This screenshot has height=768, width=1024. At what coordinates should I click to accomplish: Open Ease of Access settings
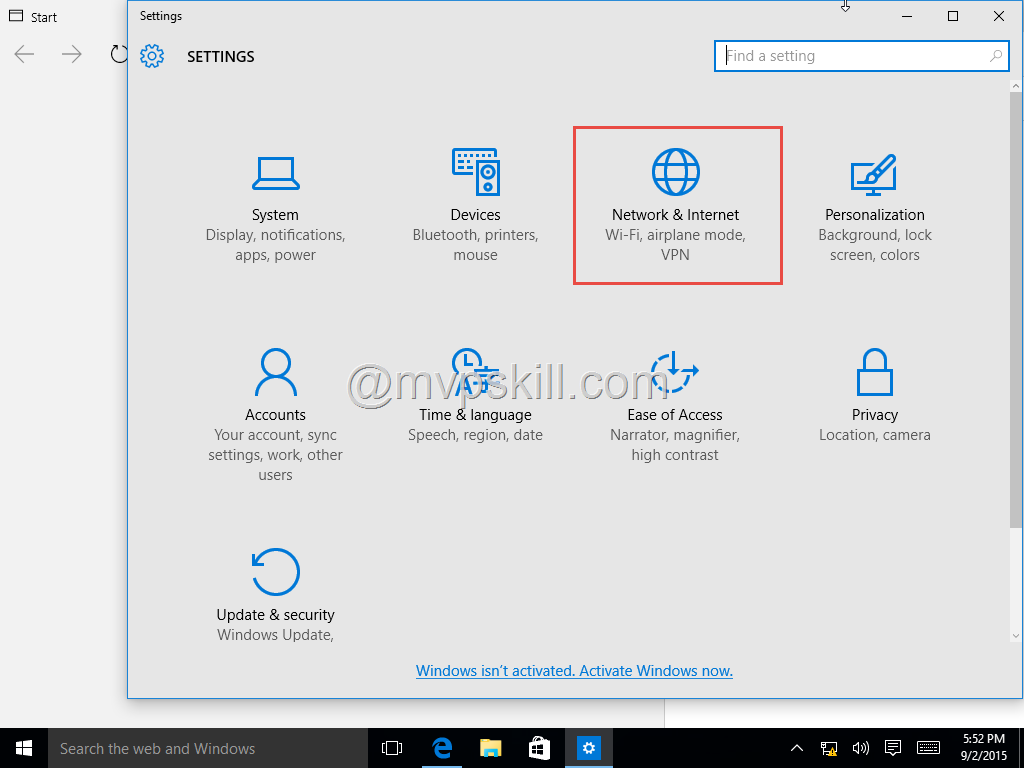tap(675, 405)
